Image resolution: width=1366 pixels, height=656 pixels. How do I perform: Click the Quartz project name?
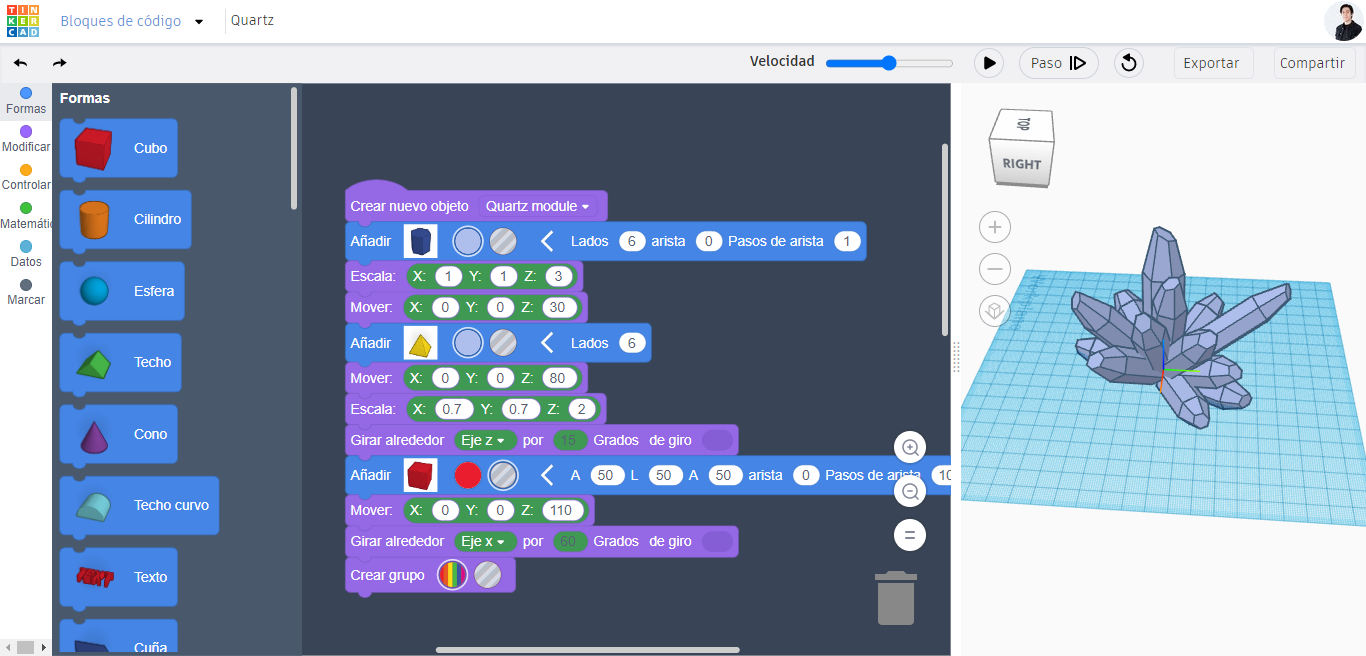[x=252, y=21]
